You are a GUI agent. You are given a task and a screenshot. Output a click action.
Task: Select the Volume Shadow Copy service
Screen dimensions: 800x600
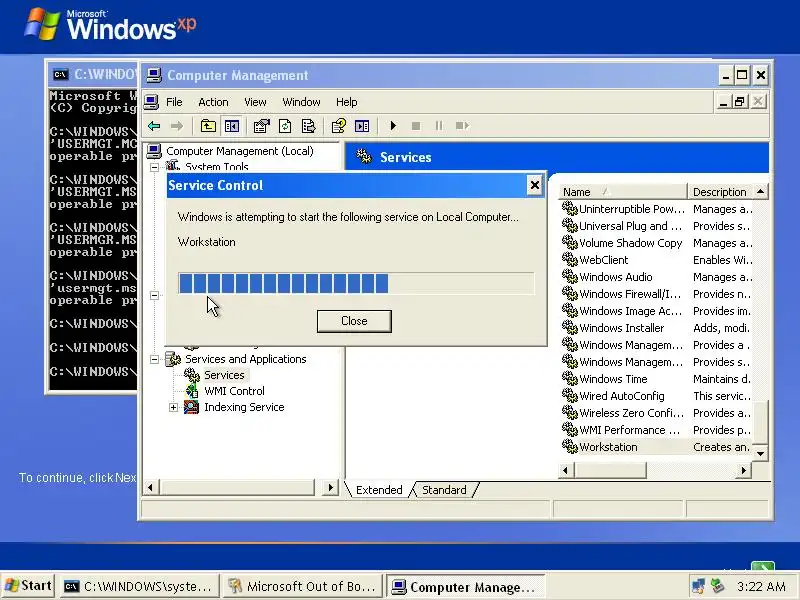pos(631,243)
